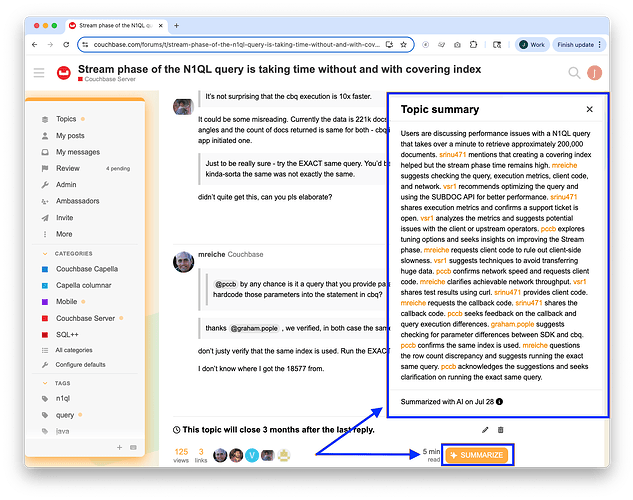Screen dimensions: 633x500
Task: Open query tag
Action: pos(65,415)
